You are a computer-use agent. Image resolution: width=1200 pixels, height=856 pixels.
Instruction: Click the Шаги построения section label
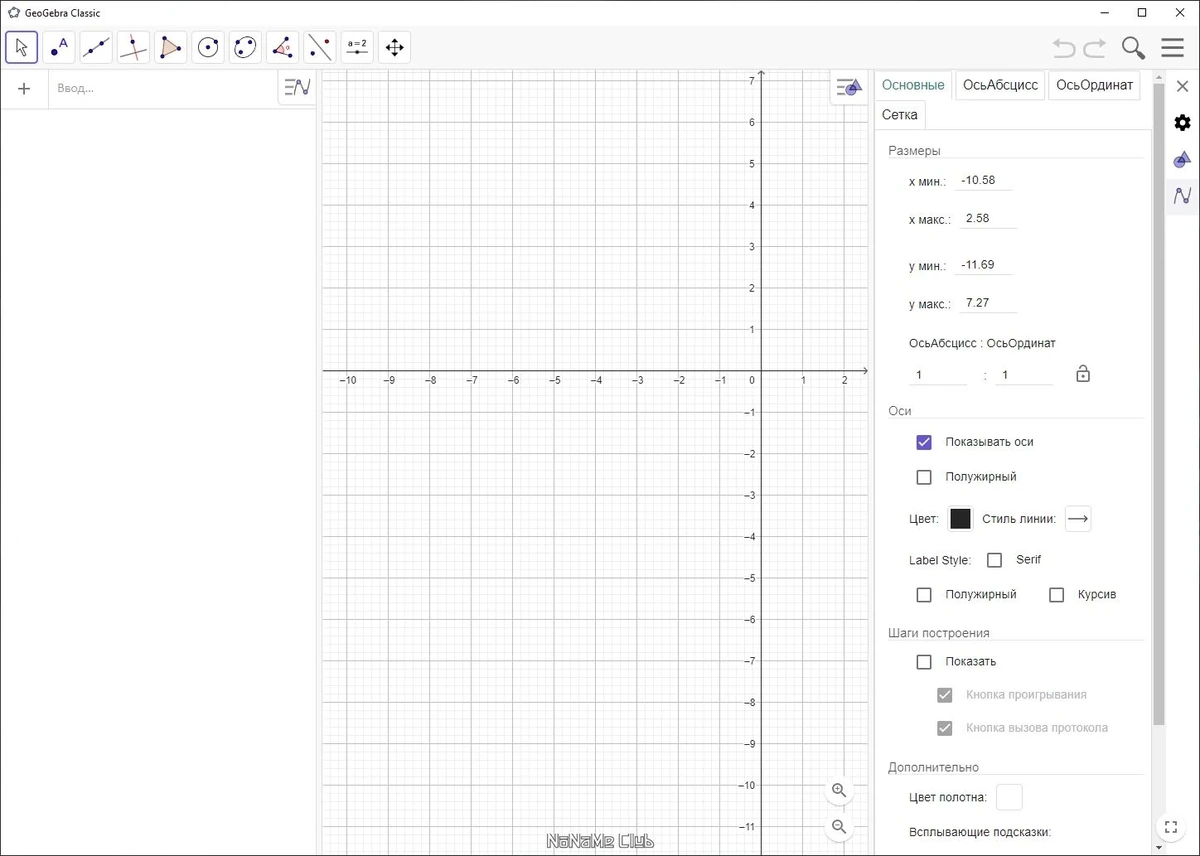939,633
